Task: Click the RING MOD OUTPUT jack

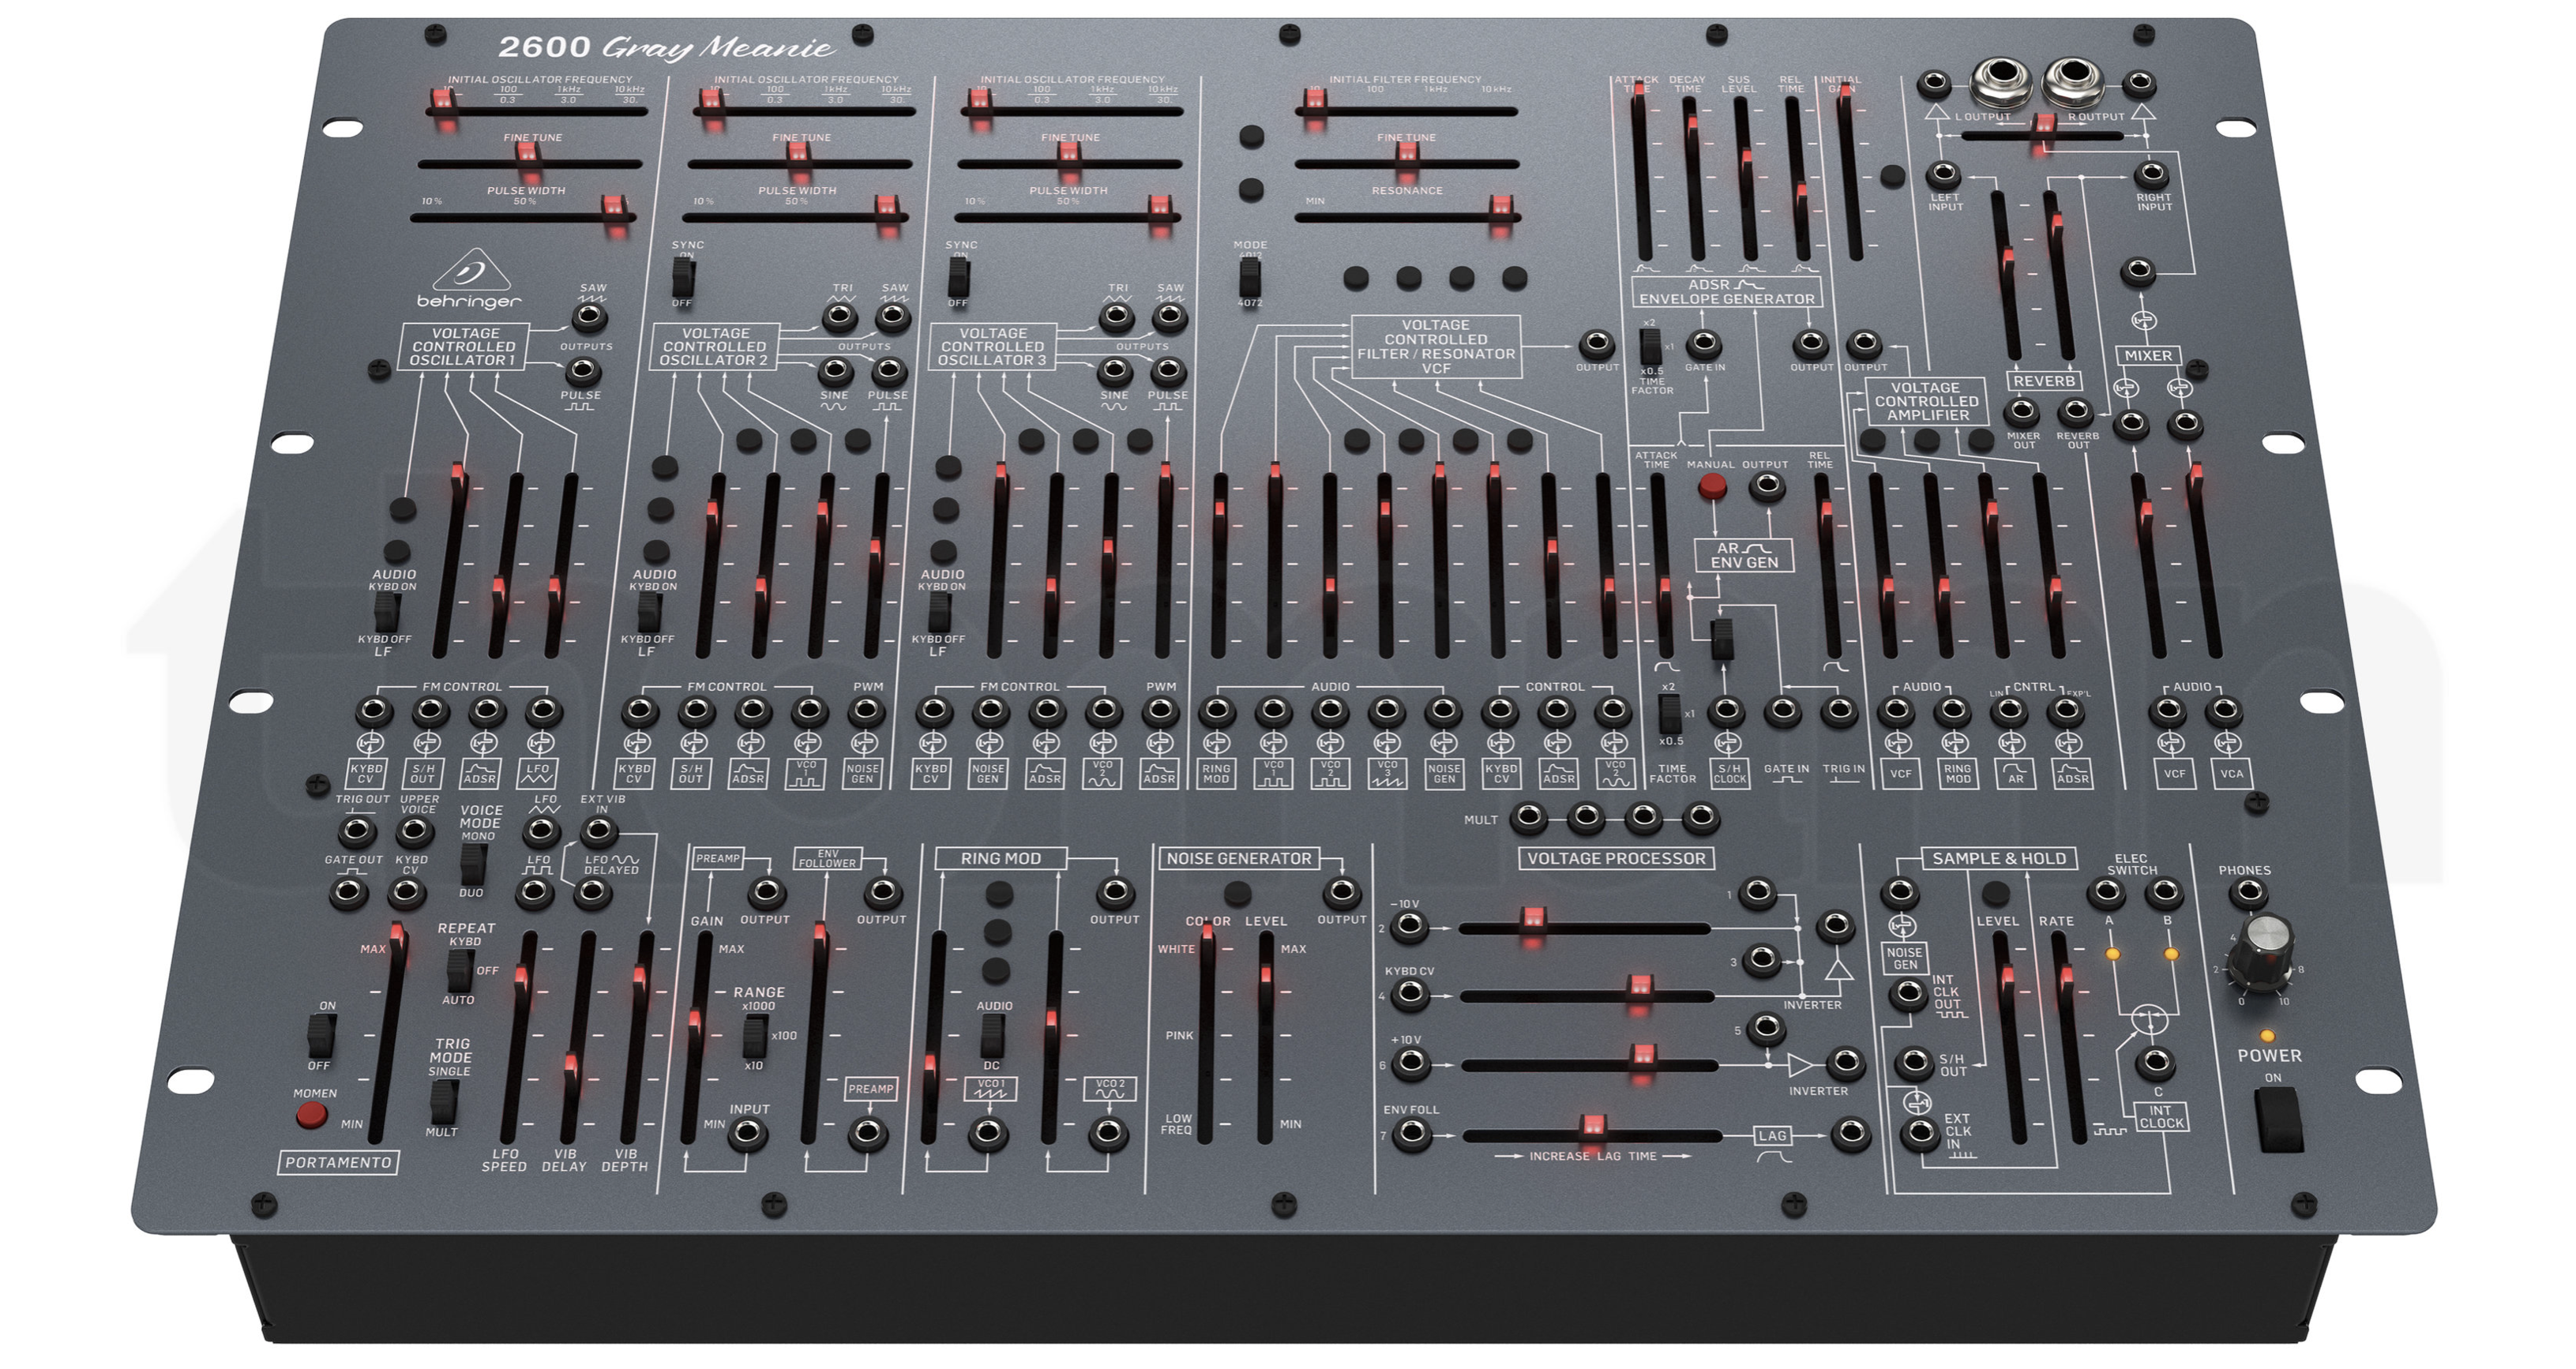Action: click(x=1114, y=891)
